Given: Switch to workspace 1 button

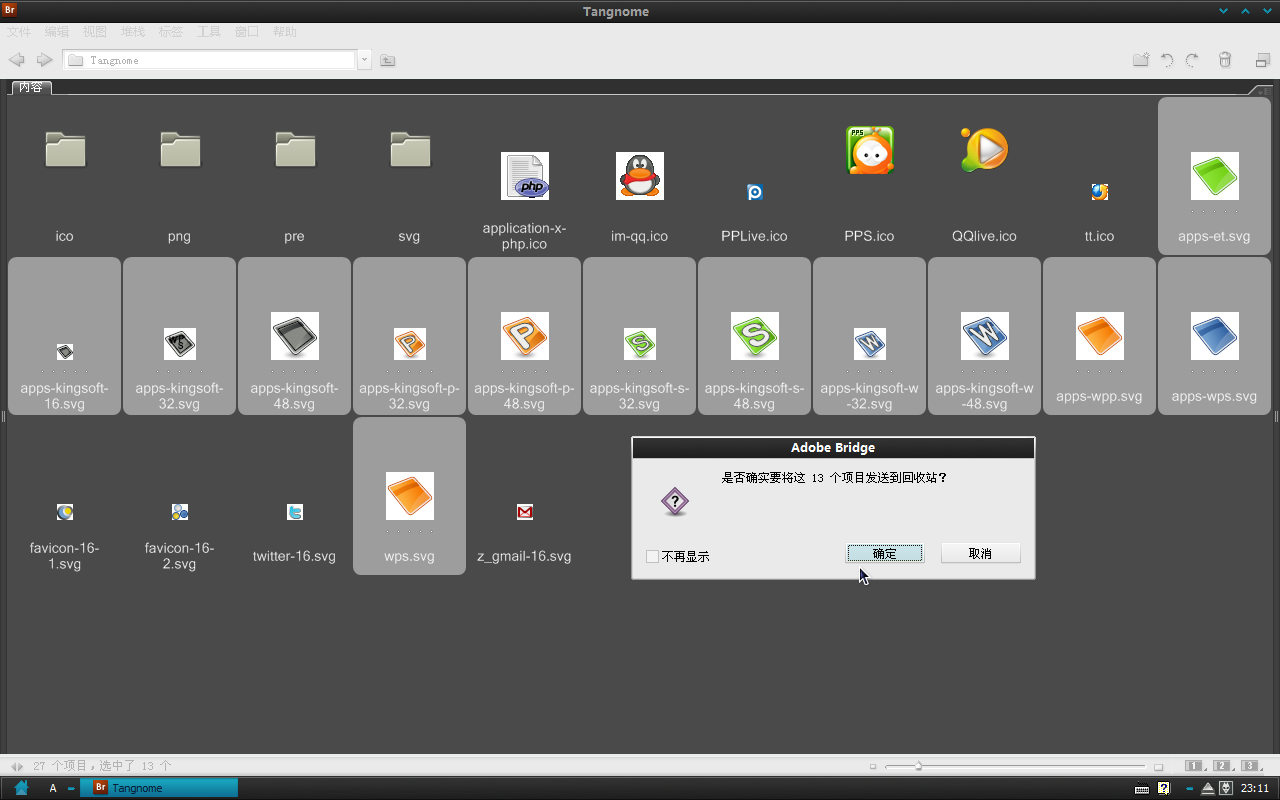Looking at the screenshot, I should 1194,766.
